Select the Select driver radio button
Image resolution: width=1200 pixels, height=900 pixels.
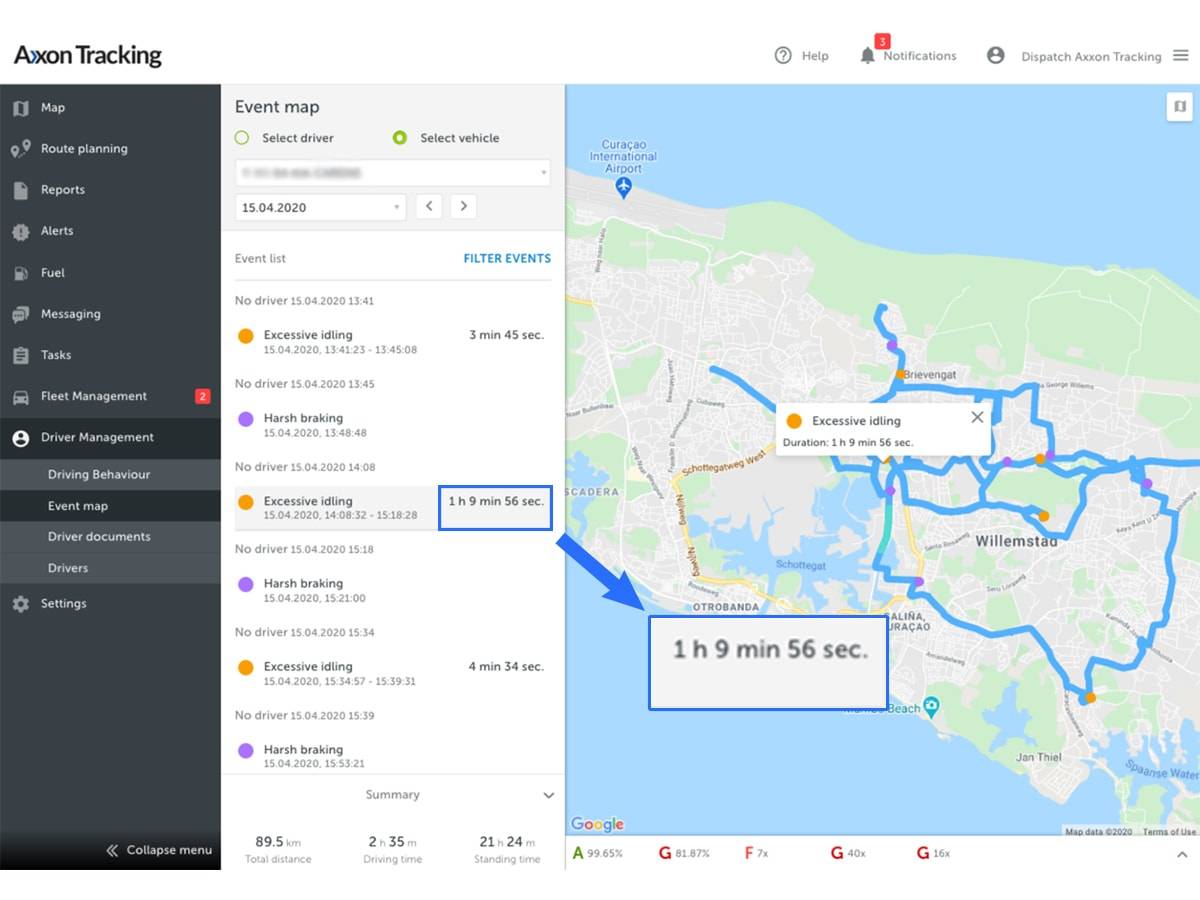tap(243, 137)
